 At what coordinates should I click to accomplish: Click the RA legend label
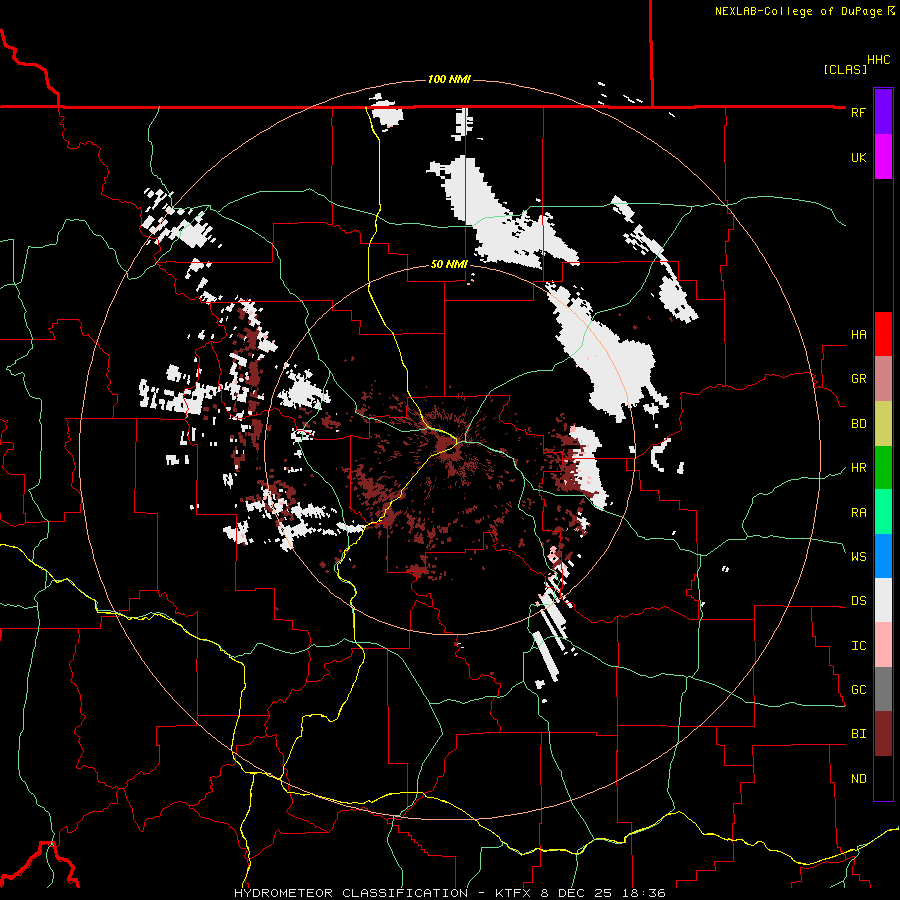click(858, 513)
